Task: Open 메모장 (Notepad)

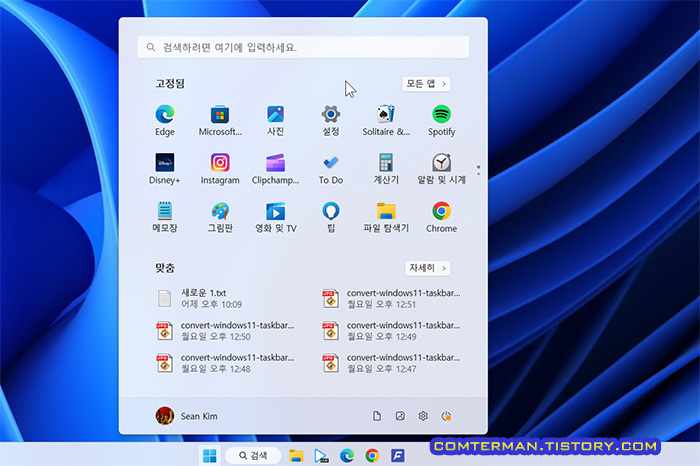Action: click(165, 217)
